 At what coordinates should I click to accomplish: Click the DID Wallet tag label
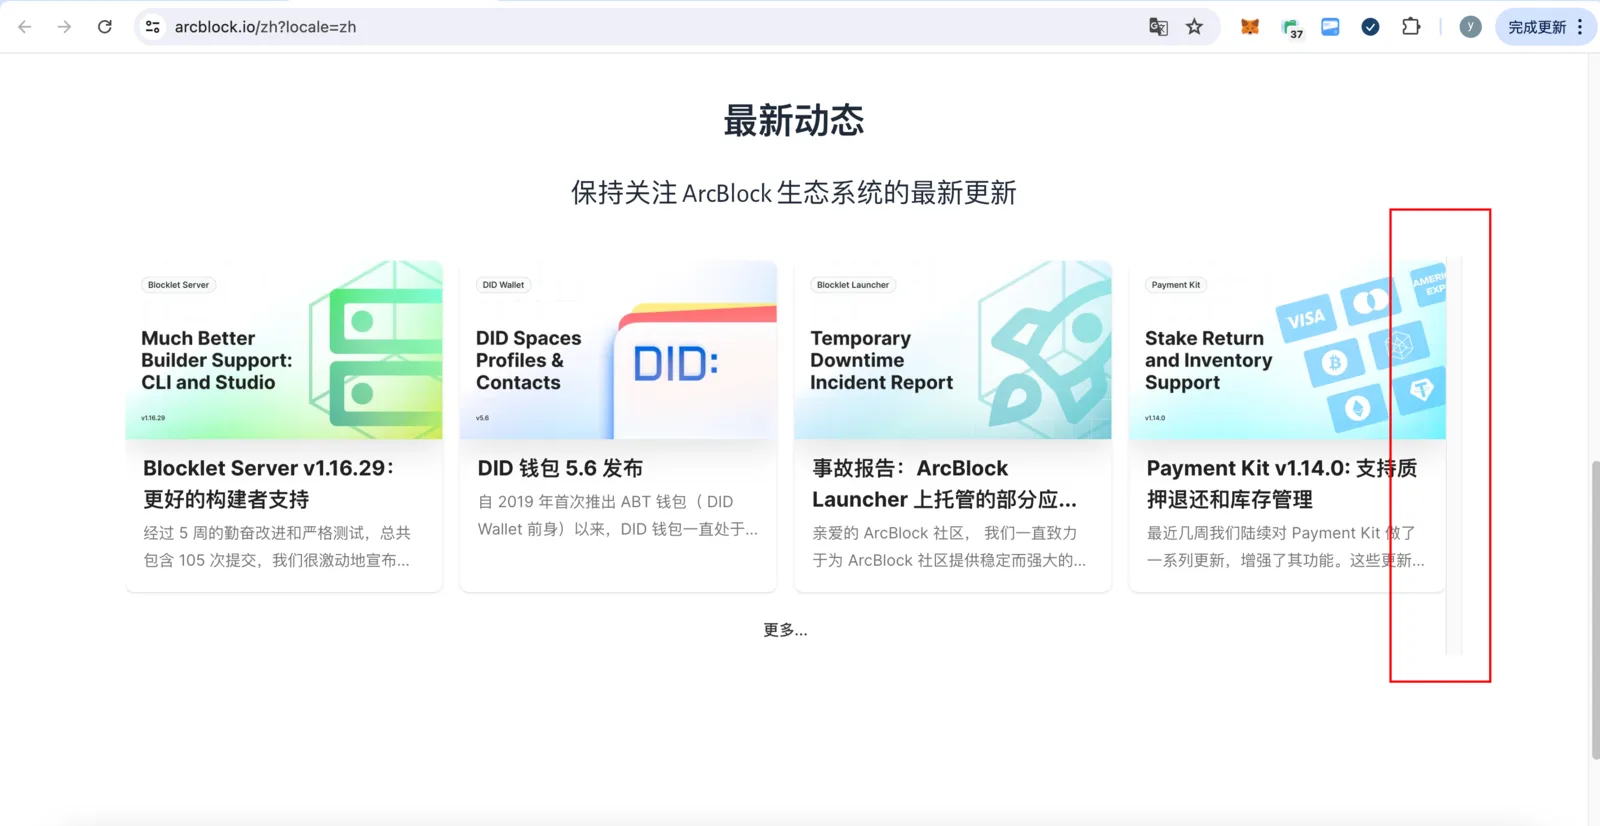point(503,285)
